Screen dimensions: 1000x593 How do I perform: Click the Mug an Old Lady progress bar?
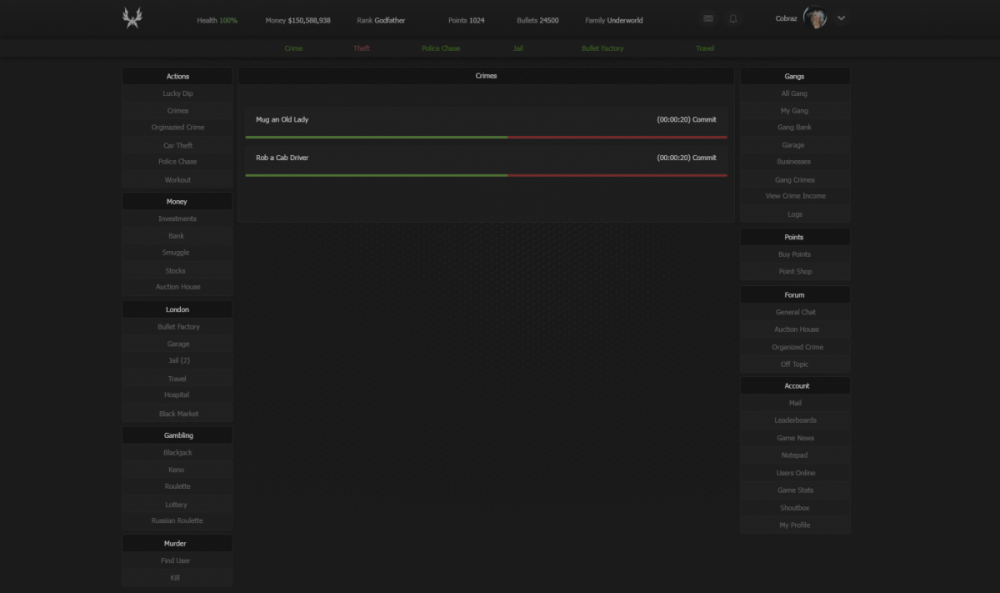pyautogui.click(x=486, y=137)
